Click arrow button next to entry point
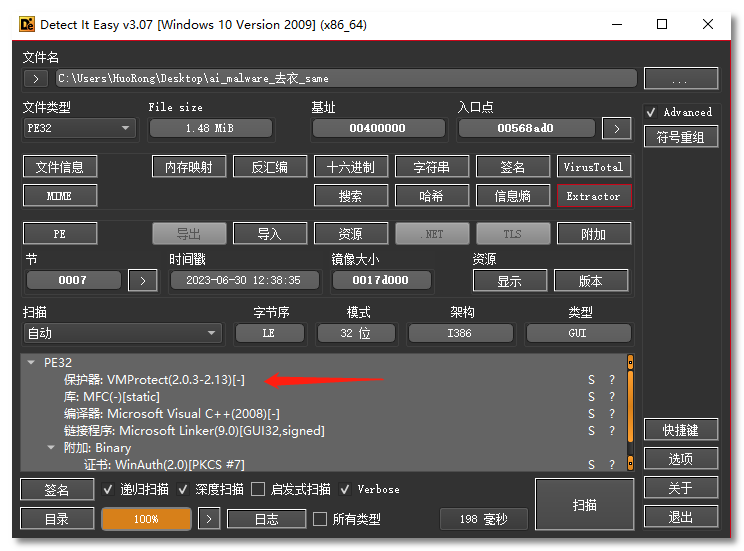The height and width of the screenshot is (551, 744). [616, 128]
